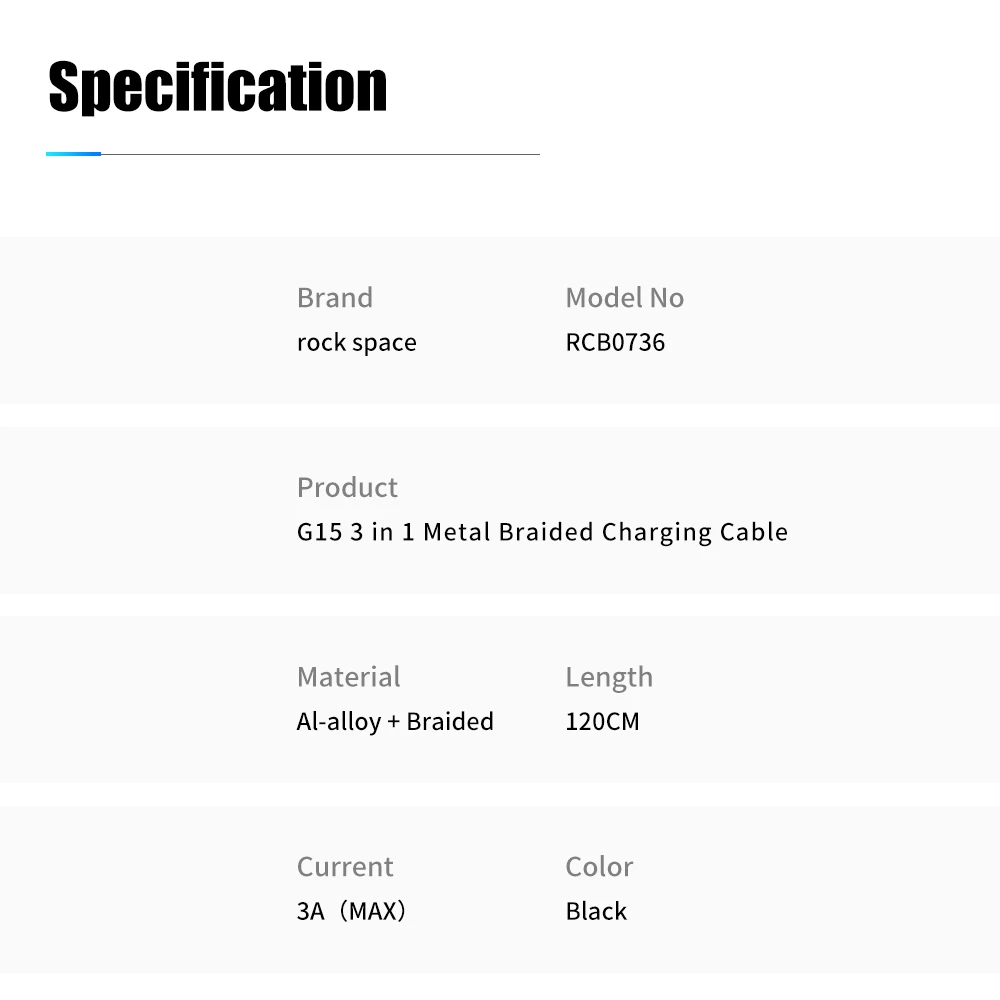Click the Al-alloy + Braided value
The height and width of the screenshot is (1000, 1000).
[395, 722]
